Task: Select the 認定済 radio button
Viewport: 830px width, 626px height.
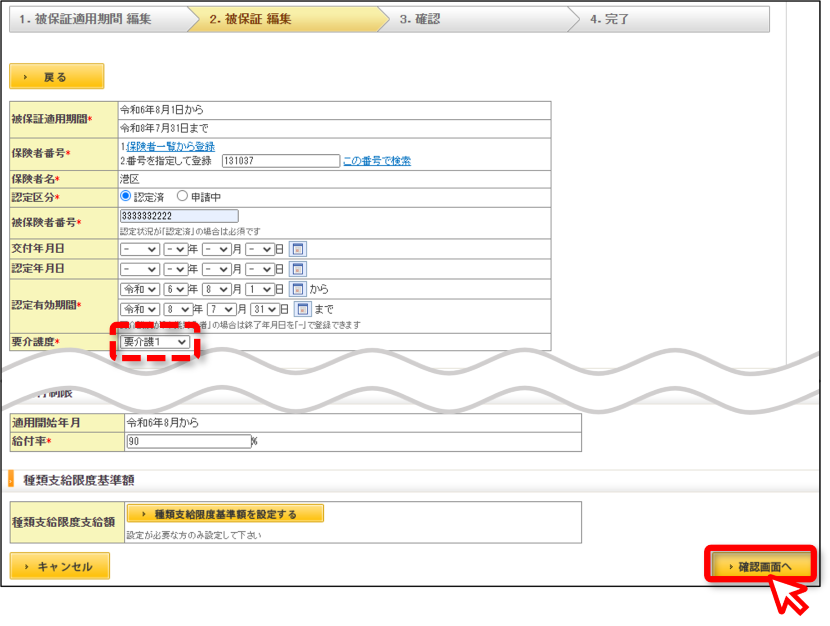Action: pyautogui.click(x=125, y=196)
